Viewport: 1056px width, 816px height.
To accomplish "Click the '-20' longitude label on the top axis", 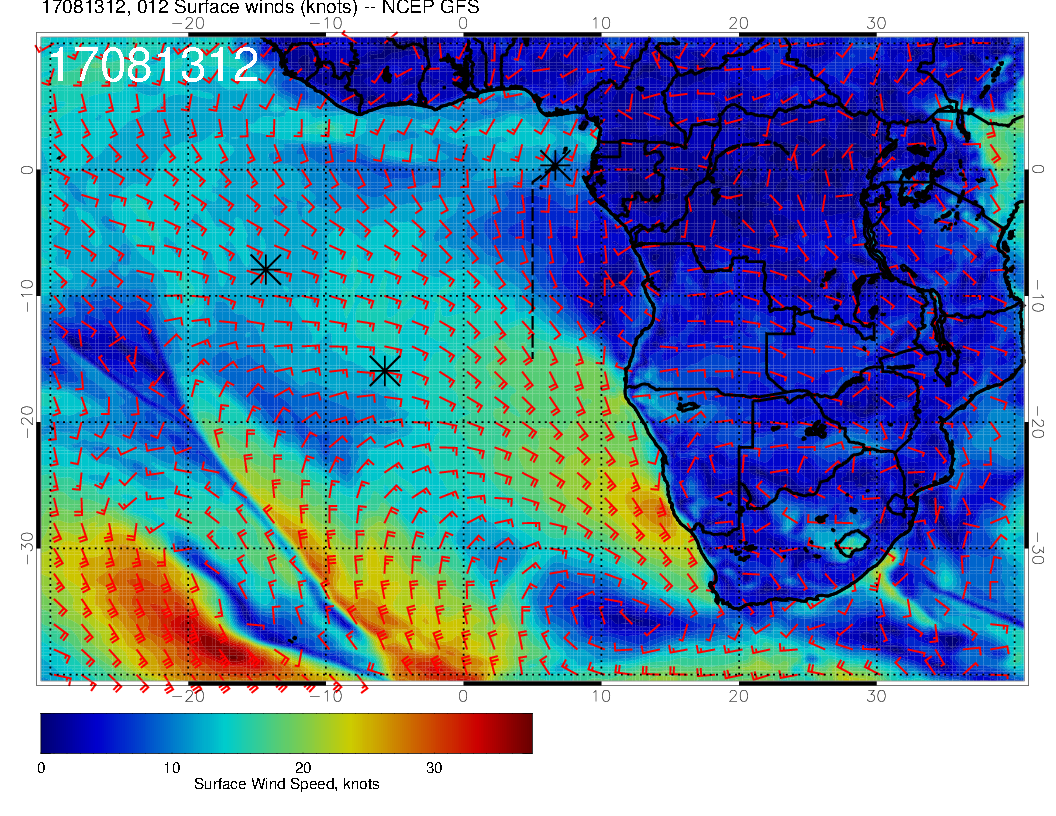I will [188, 23].
